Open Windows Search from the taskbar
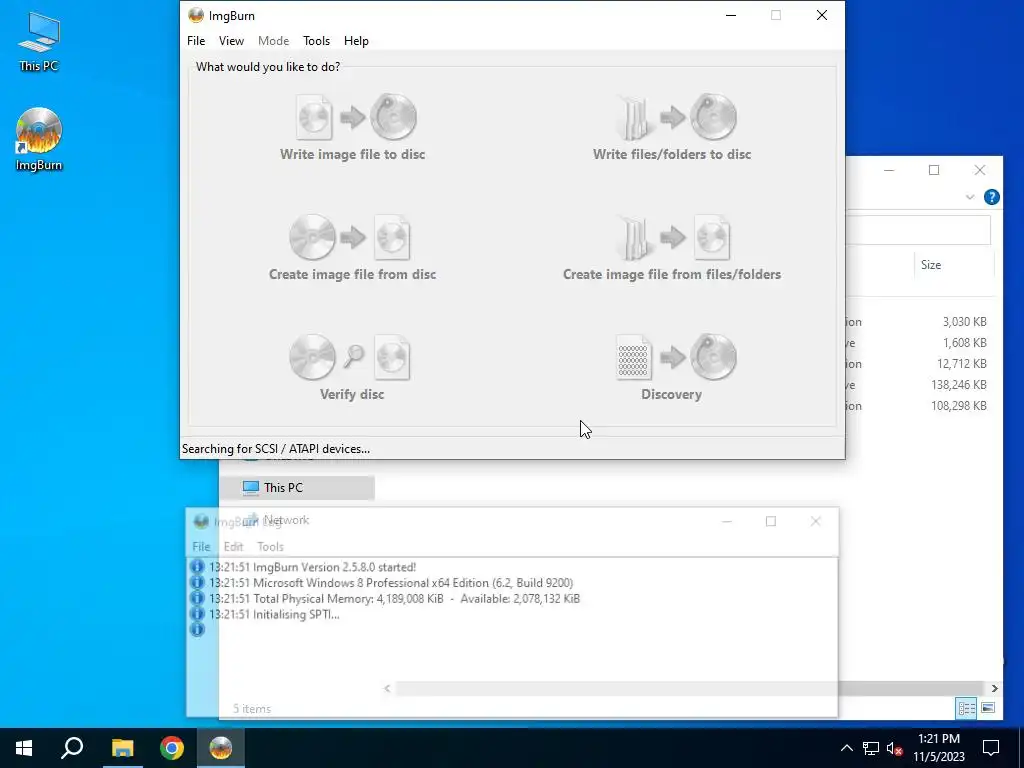Image resolution: width=1024 pixels, height=768 pixels. 72,748
